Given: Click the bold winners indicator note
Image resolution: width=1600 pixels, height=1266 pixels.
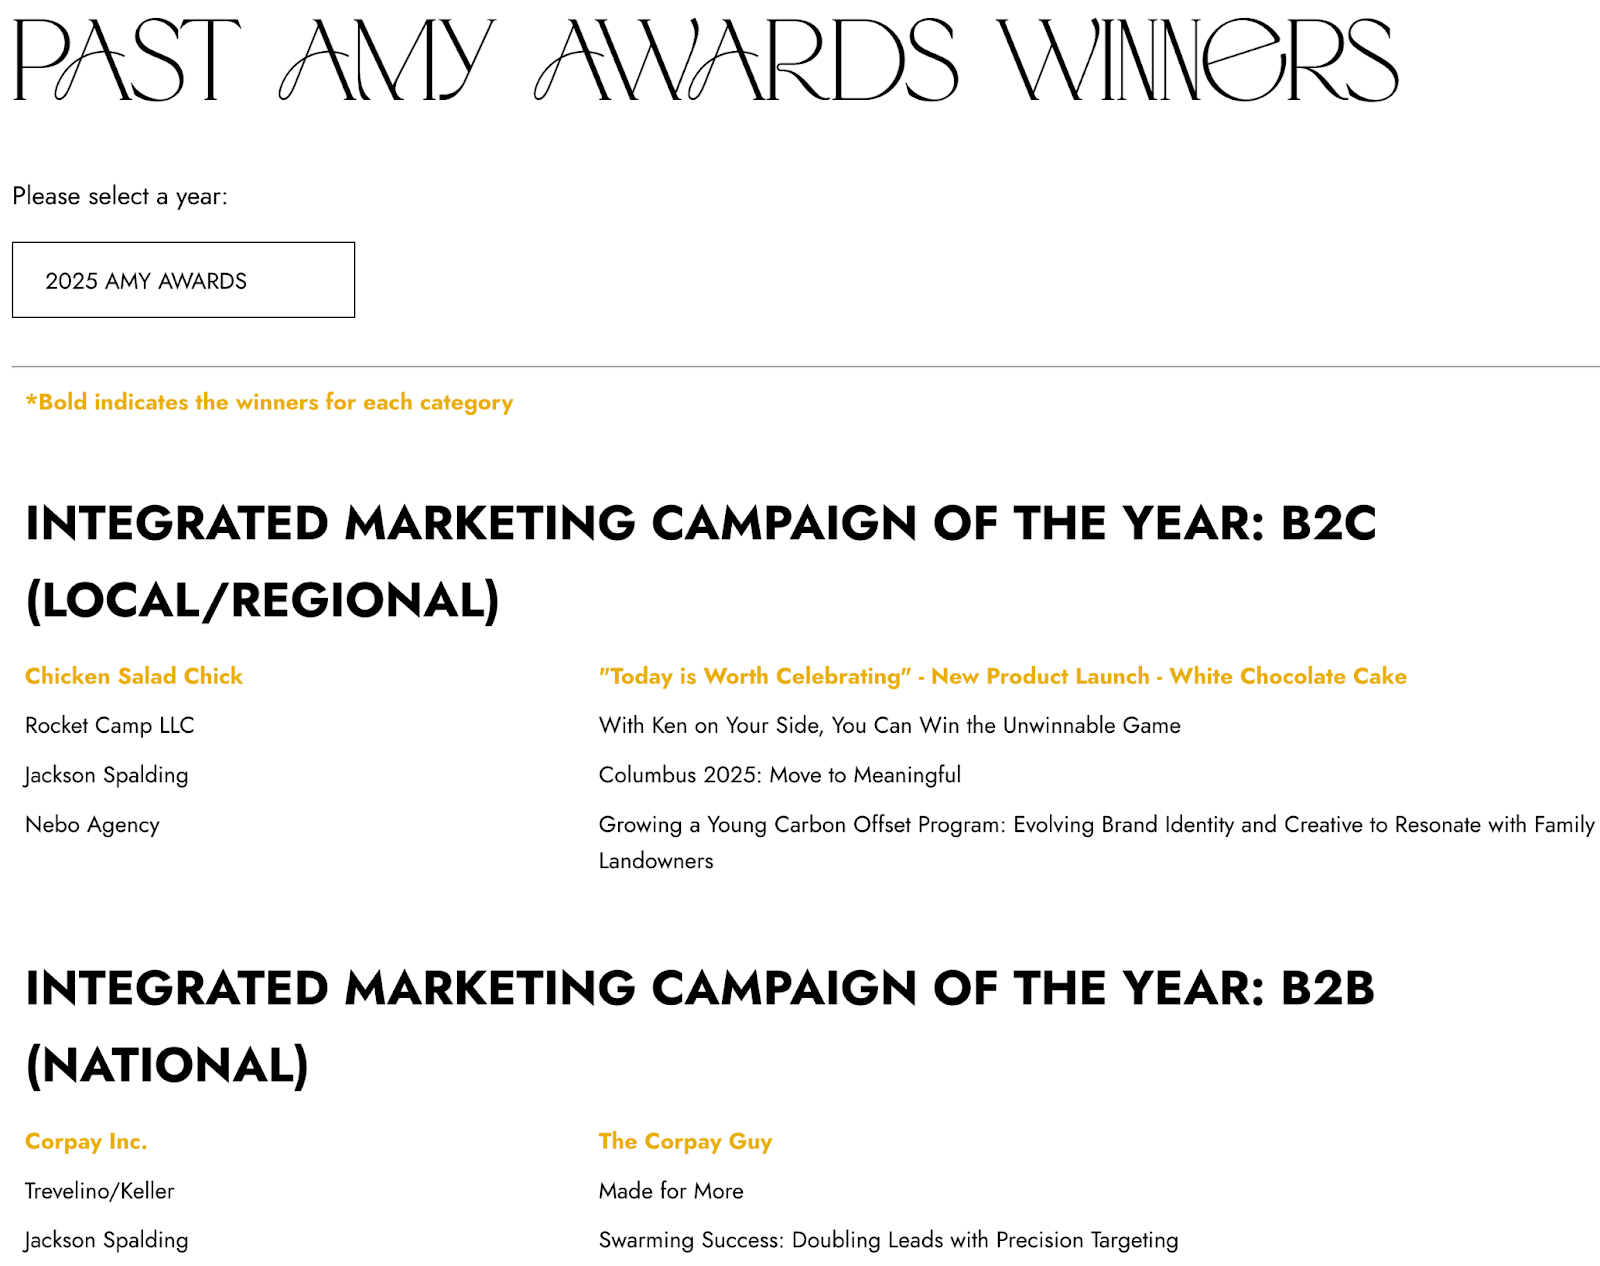Looking at the screenshot, I should click(269, 402).
